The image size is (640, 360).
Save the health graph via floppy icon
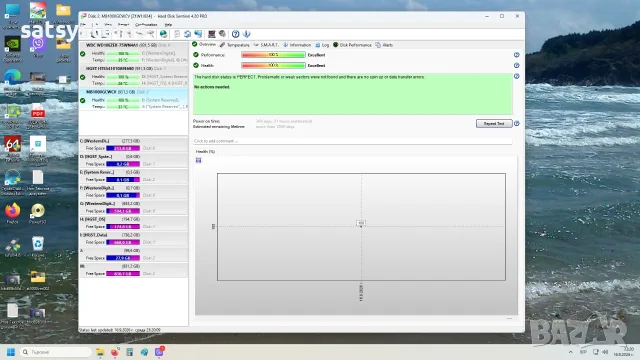(198, 160)
